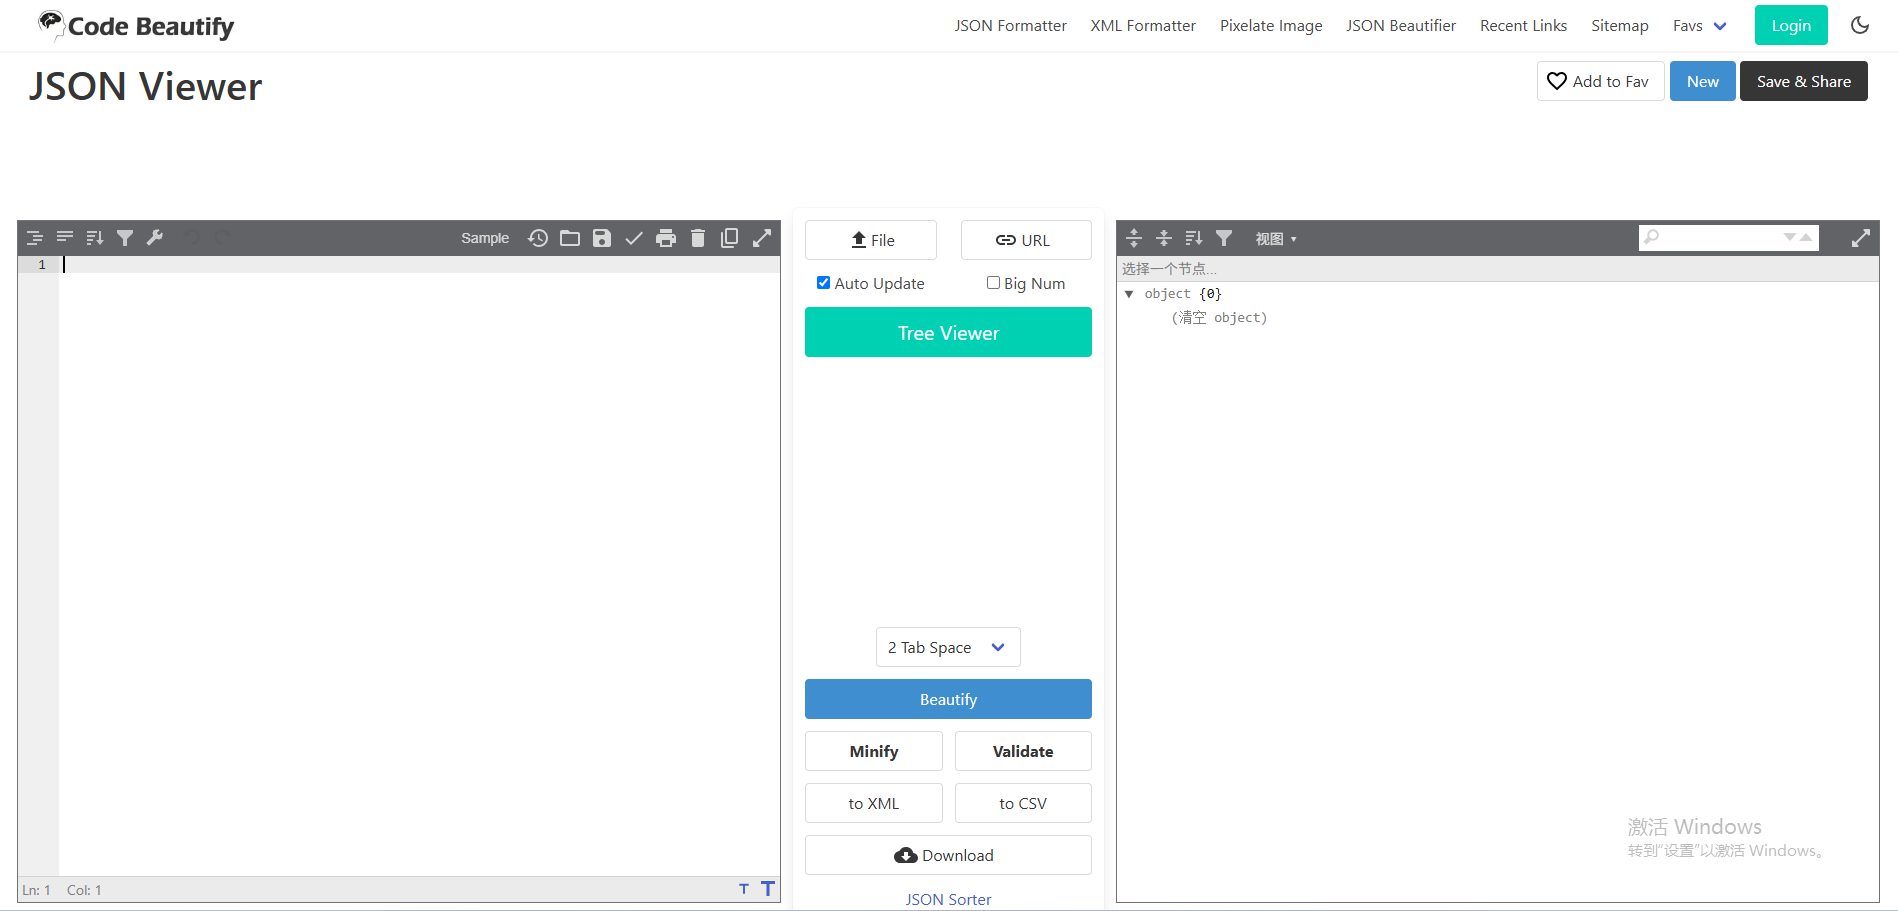Click the trash can clear icon
This screenshot has height=911, width=1898.
point(698,238)
